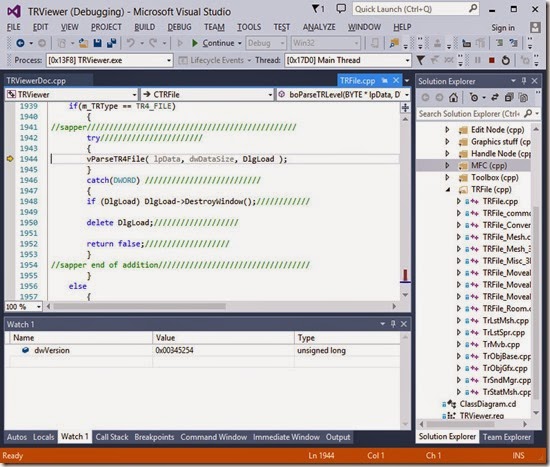Go to Solution Explorer Home icon
This screenshot has height=467, width=550.
click(453, 97)
